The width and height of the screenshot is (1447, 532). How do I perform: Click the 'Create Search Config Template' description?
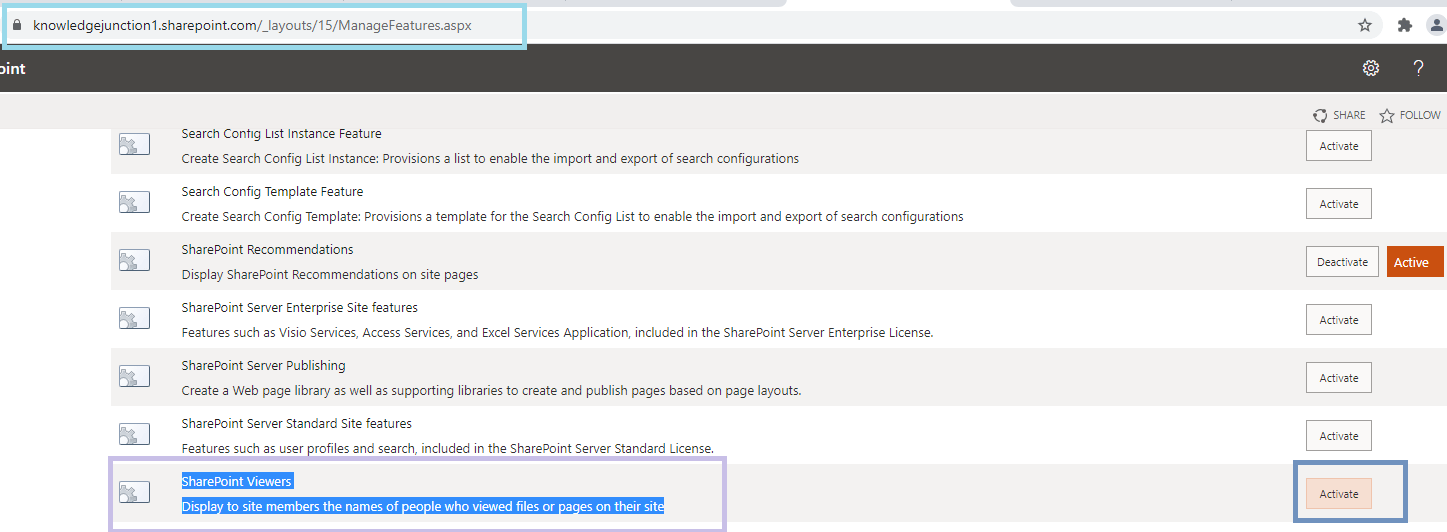tap(572, 216)
